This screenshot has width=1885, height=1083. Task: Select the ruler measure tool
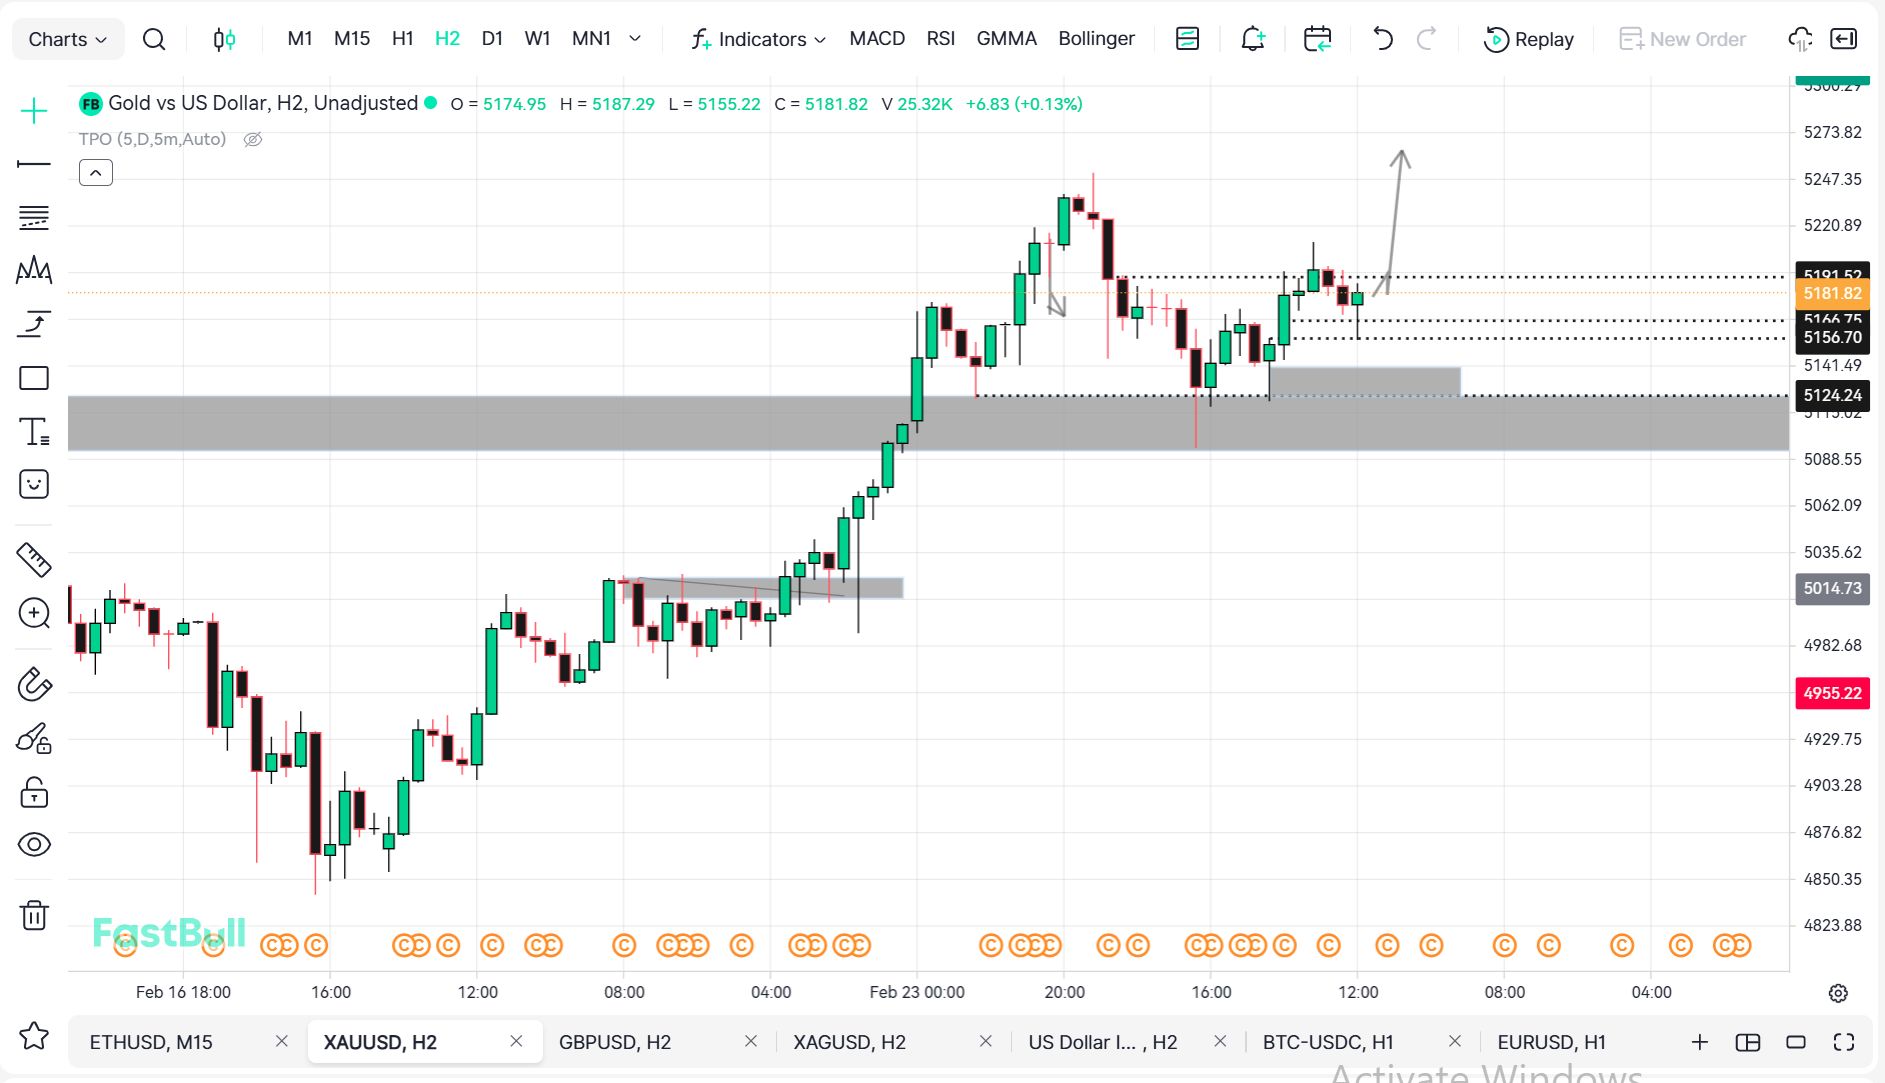click(x=34, y=560)
